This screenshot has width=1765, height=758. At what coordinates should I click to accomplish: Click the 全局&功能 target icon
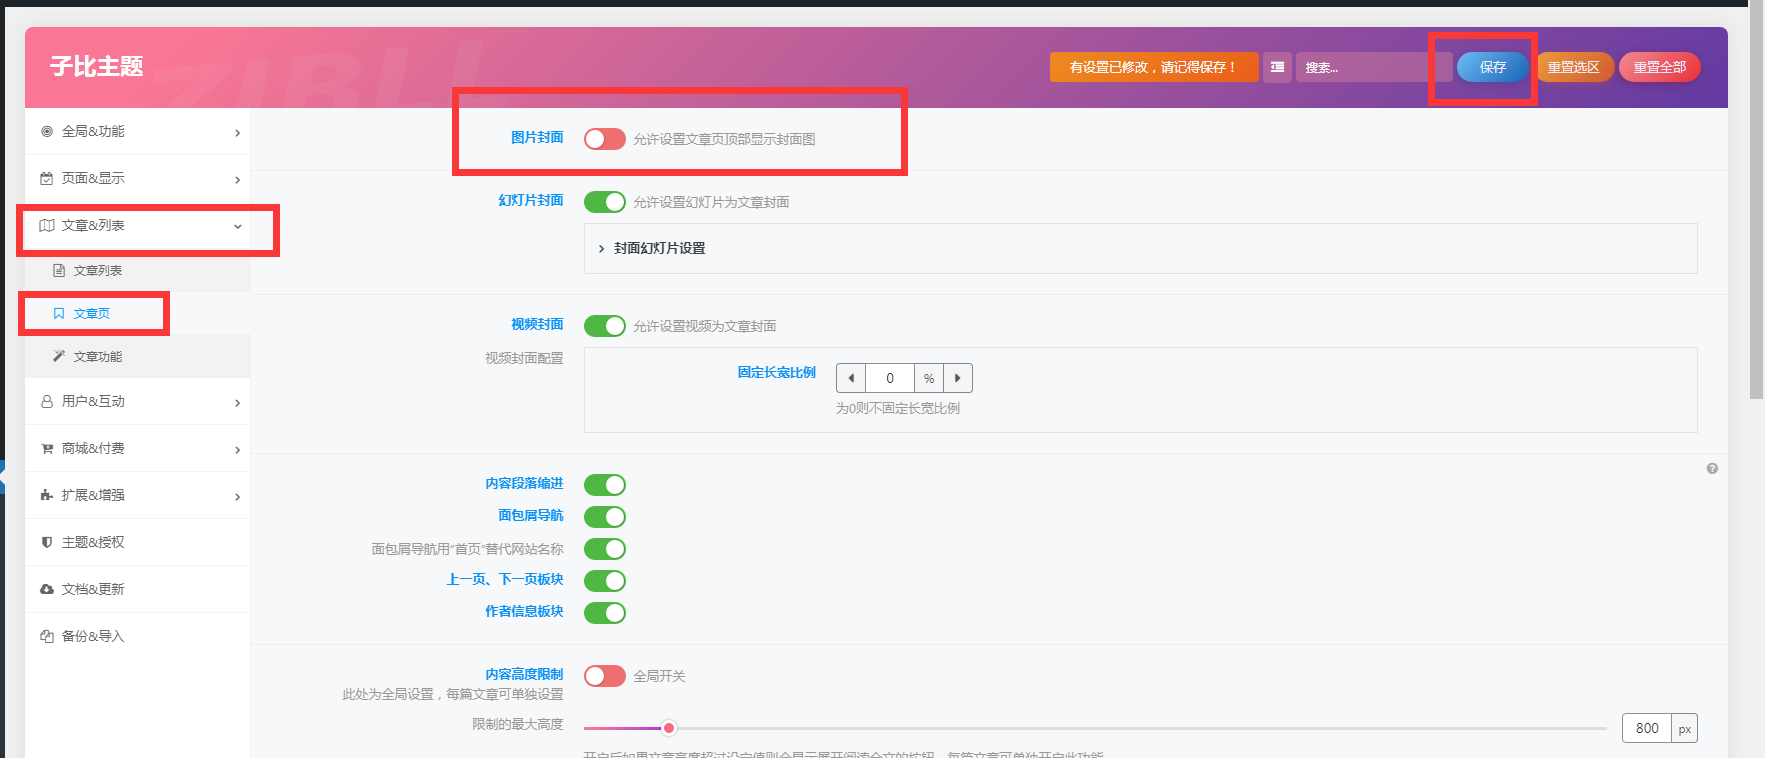click(47, 131)
